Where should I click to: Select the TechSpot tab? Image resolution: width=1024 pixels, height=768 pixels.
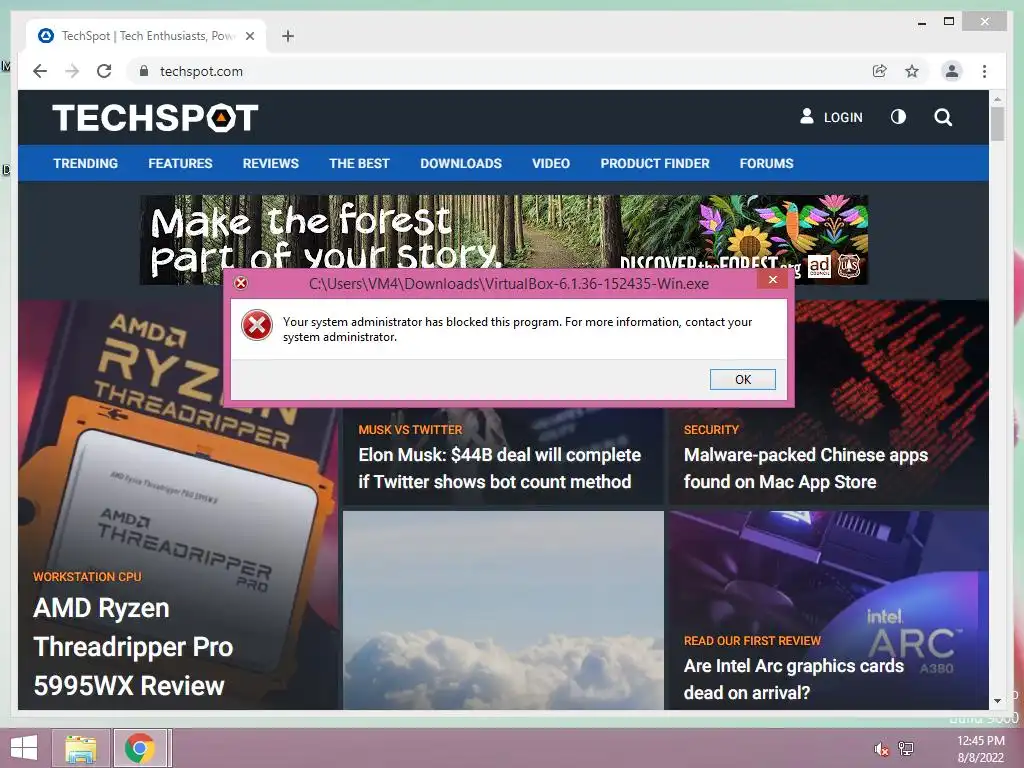146,36
